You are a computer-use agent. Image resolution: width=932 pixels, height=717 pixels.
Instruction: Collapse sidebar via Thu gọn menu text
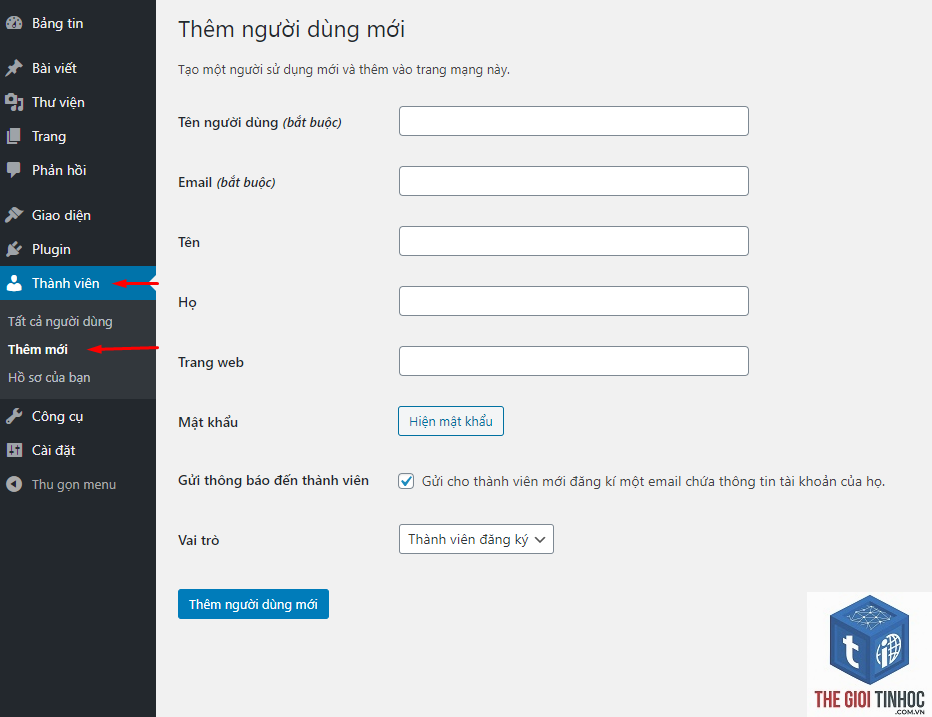pyautogui.click(x=74, y=485)
